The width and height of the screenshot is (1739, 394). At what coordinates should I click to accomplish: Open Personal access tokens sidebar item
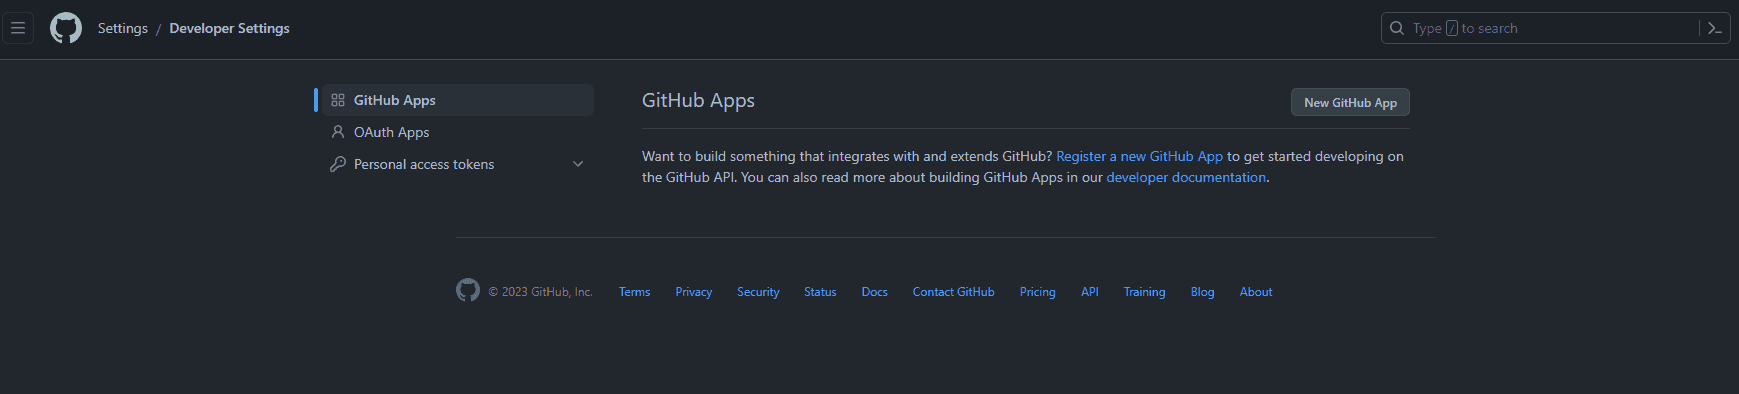(x=458, y=164)
